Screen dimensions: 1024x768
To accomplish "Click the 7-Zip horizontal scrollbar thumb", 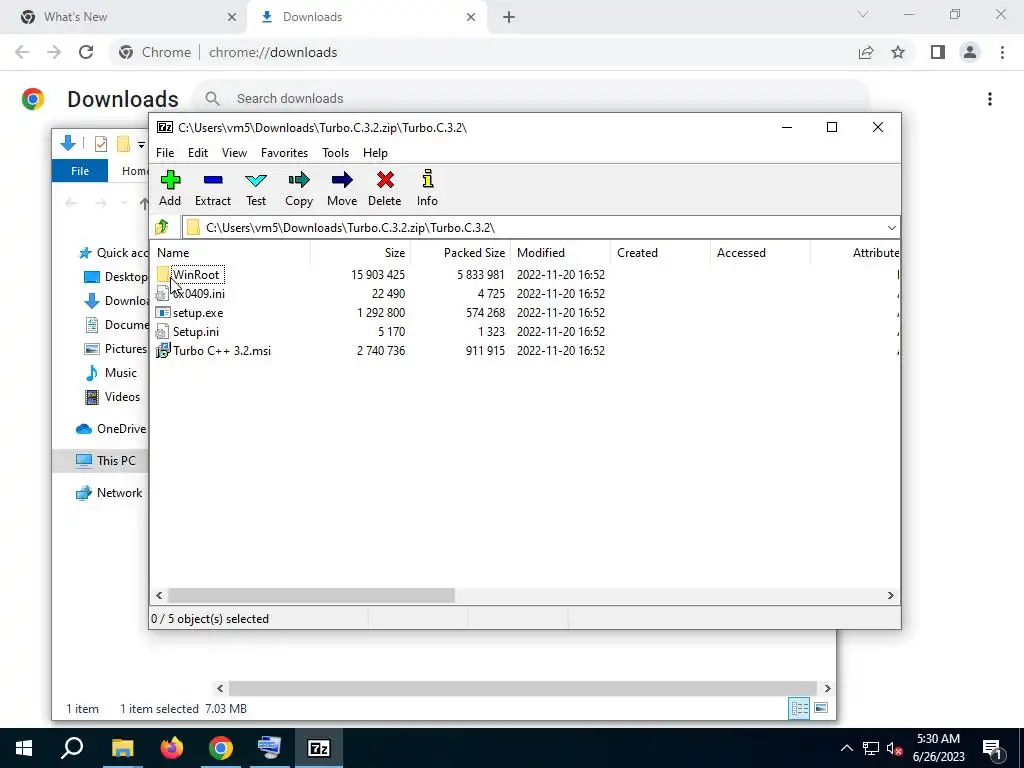I will click(312, 596).
